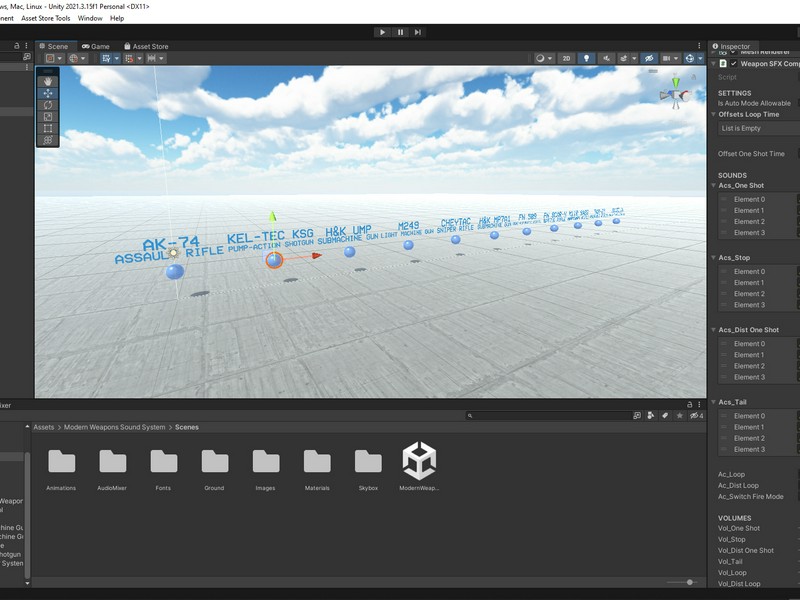Open the Asset Store Tools menu
800x600 pixels.
[x=46, y=18]
